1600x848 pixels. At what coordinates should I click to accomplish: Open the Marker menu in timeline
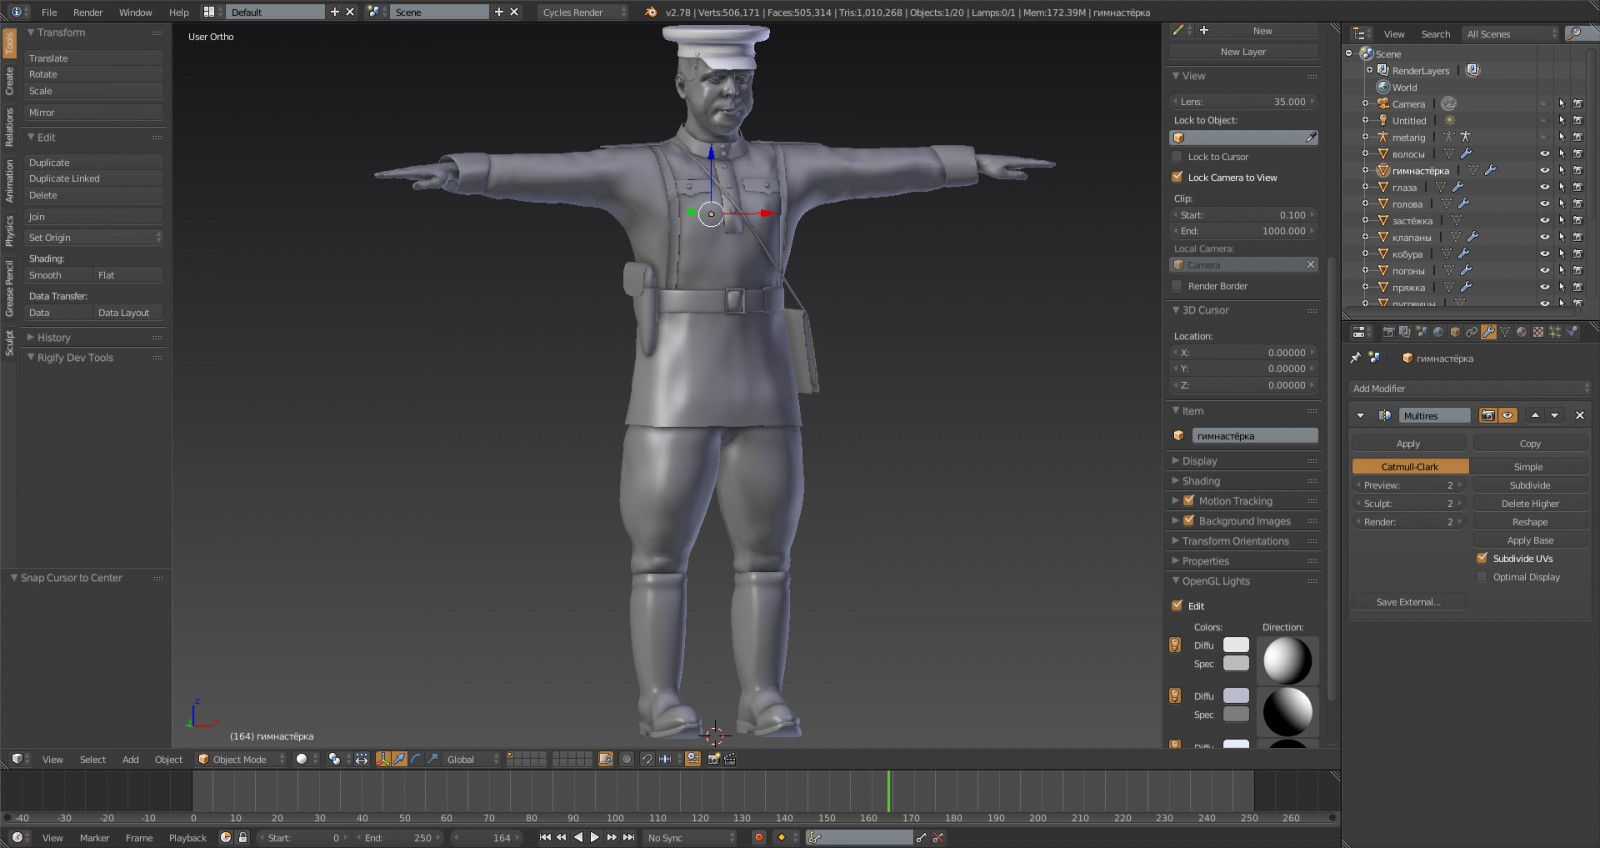pos(94,838)
